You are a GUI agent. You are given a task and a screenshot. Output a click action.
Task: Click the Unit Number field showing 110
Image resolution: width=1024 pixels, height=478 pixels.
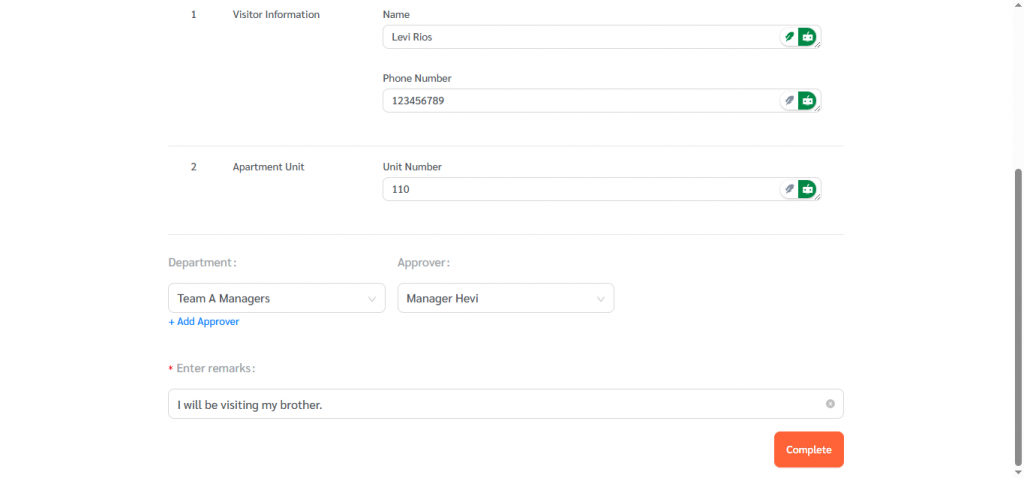coord(570,189)
